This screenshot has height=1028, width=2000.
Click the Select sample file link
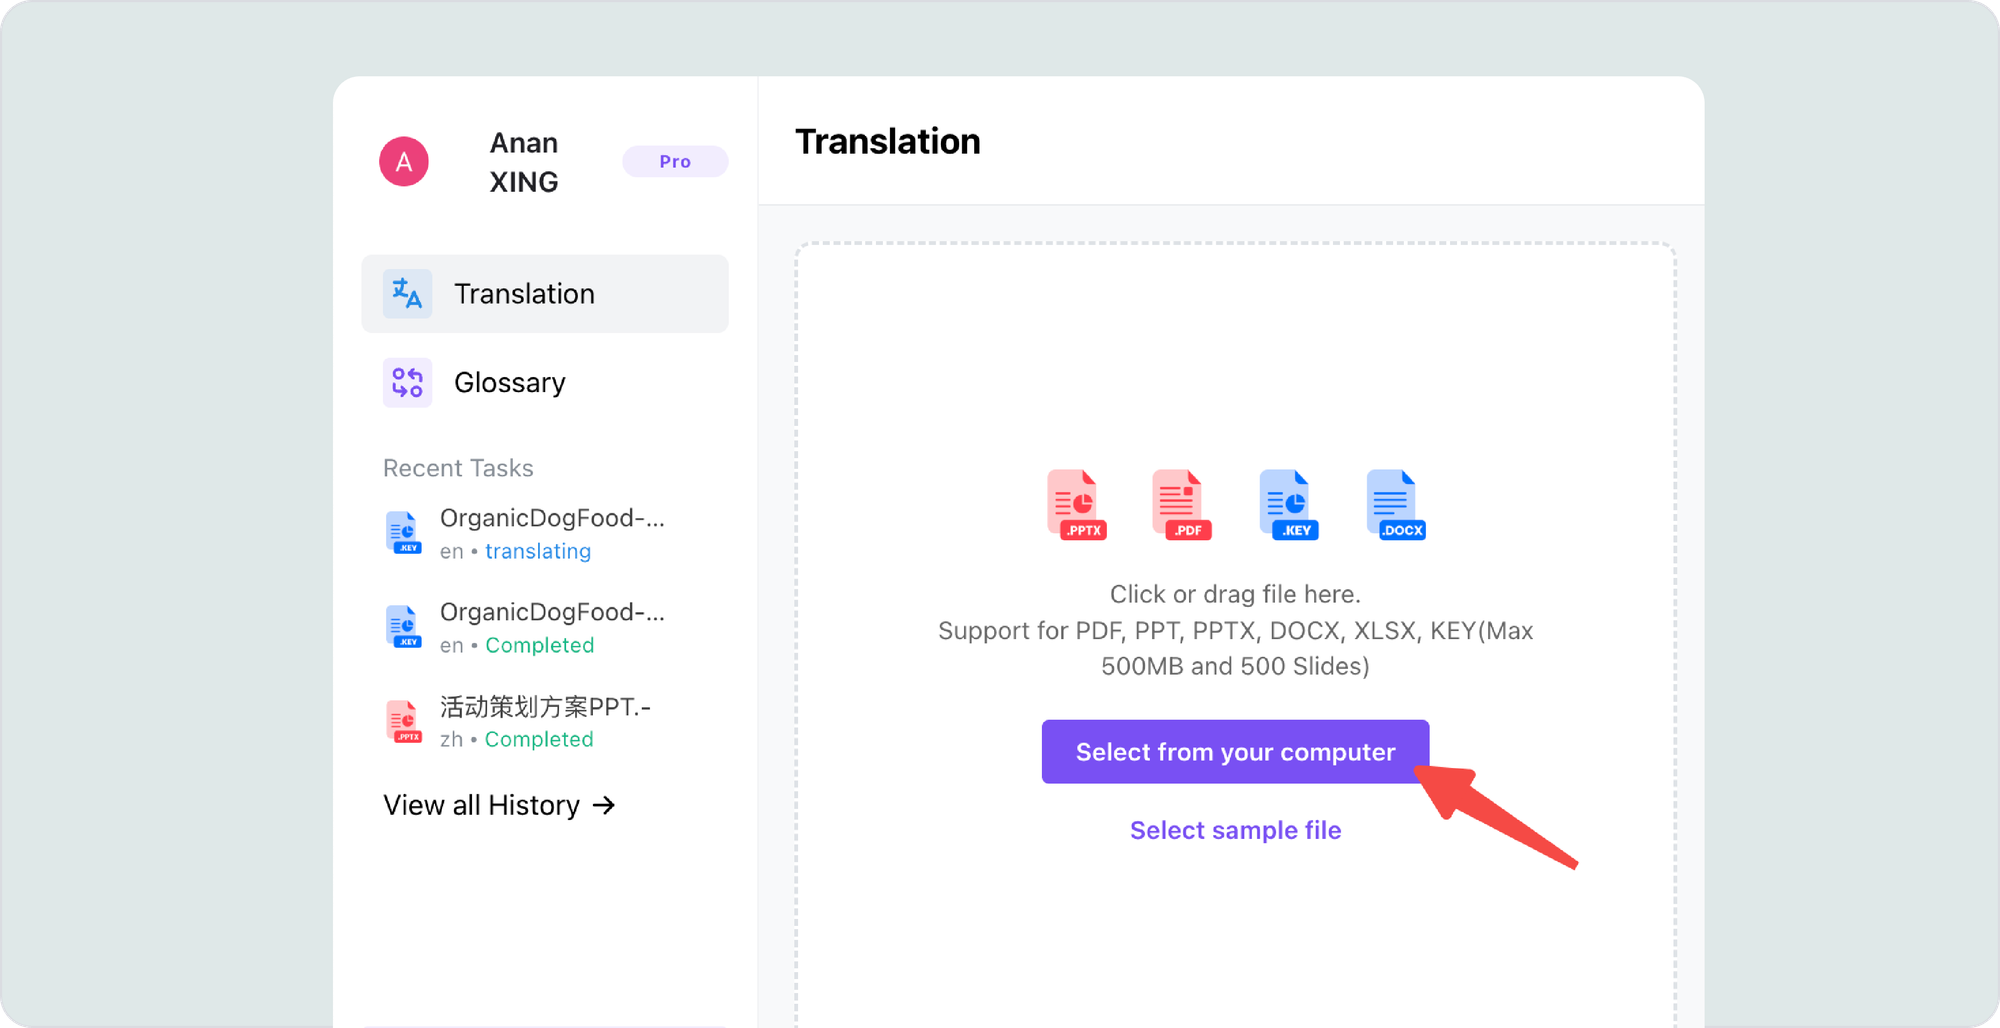(x=1235, y=831)
